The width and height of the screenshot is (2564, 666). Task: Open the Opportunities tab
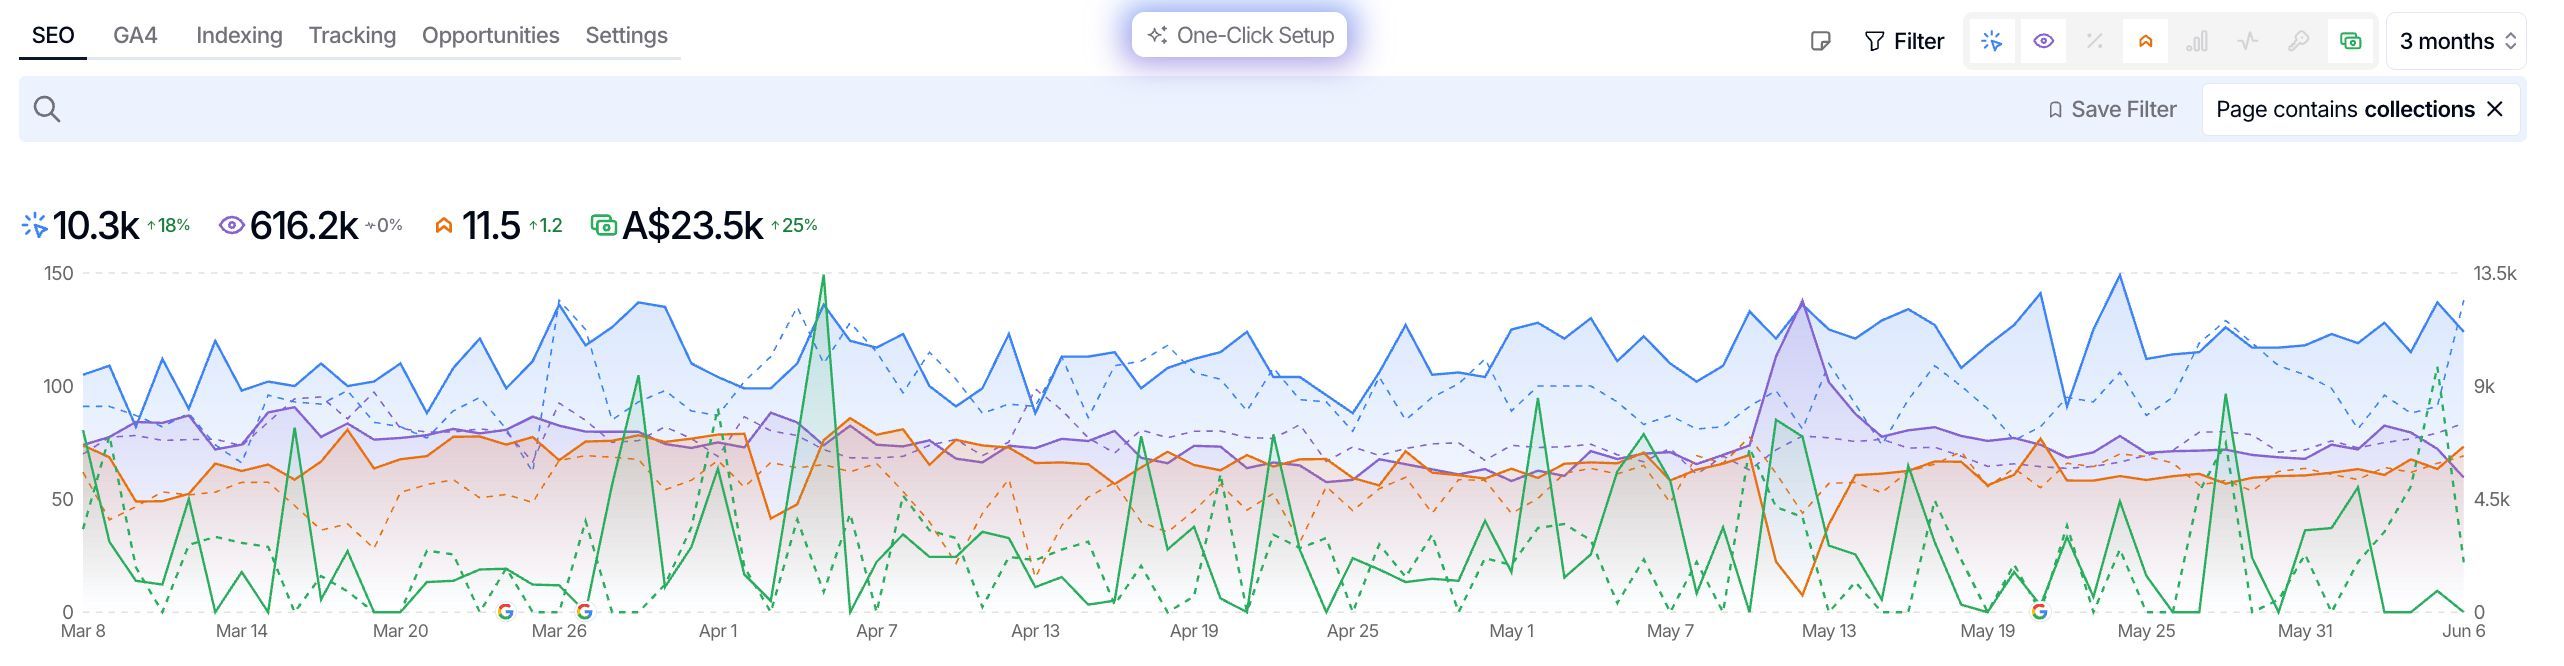click(490, 36)
